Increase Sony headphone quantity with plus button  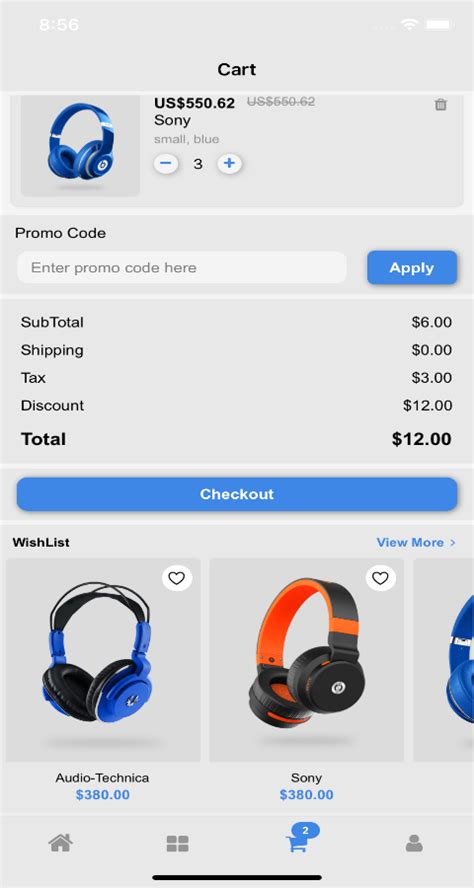pyautogui.click(x=229, y=164)
